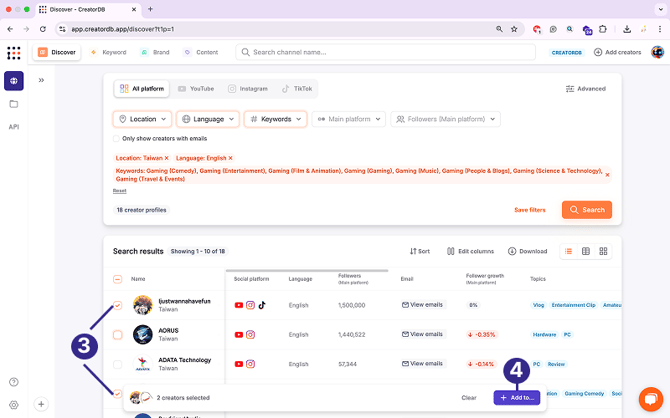Click the Instagram icon for AORUS
Screen dimensions: 670x418
pos(250,335)
